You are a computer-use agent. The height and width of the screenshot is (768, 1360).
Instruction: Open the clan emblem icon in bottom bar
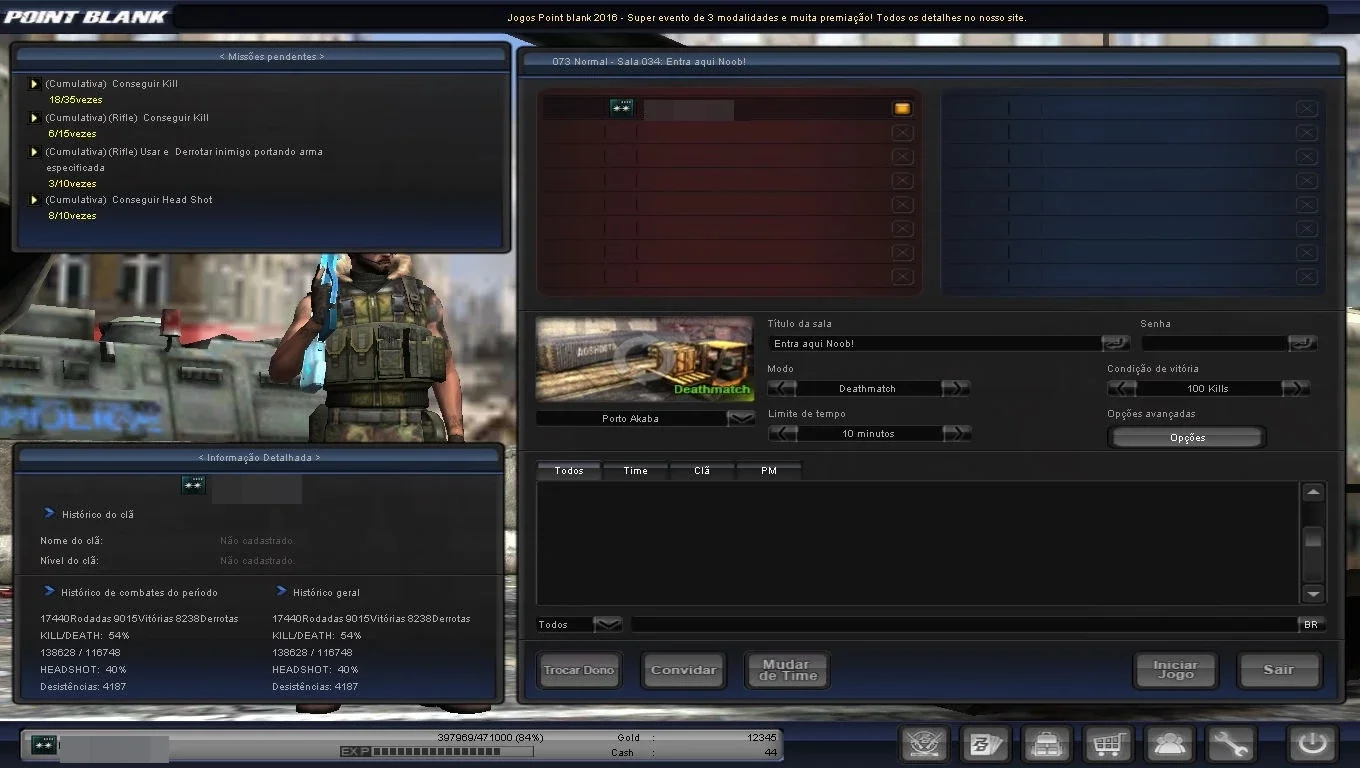pyautogui.click(x=924, y=744)
